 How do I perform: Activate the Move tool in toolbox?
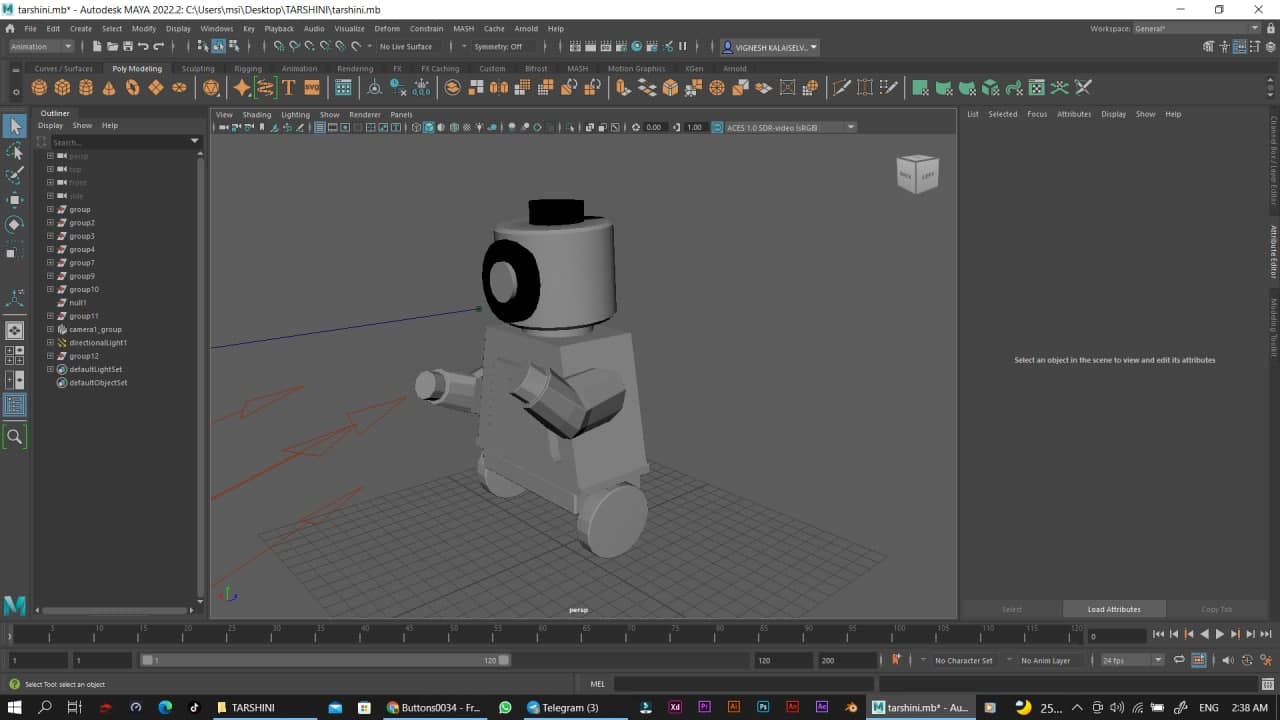[x=15, y=199]
